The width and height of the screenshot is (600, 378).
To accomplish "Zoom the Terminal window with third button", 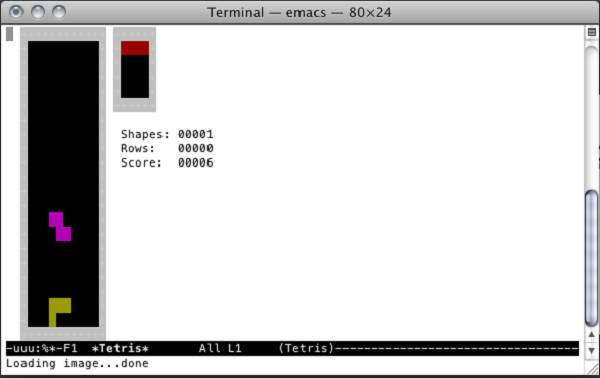I will (59, 12).
